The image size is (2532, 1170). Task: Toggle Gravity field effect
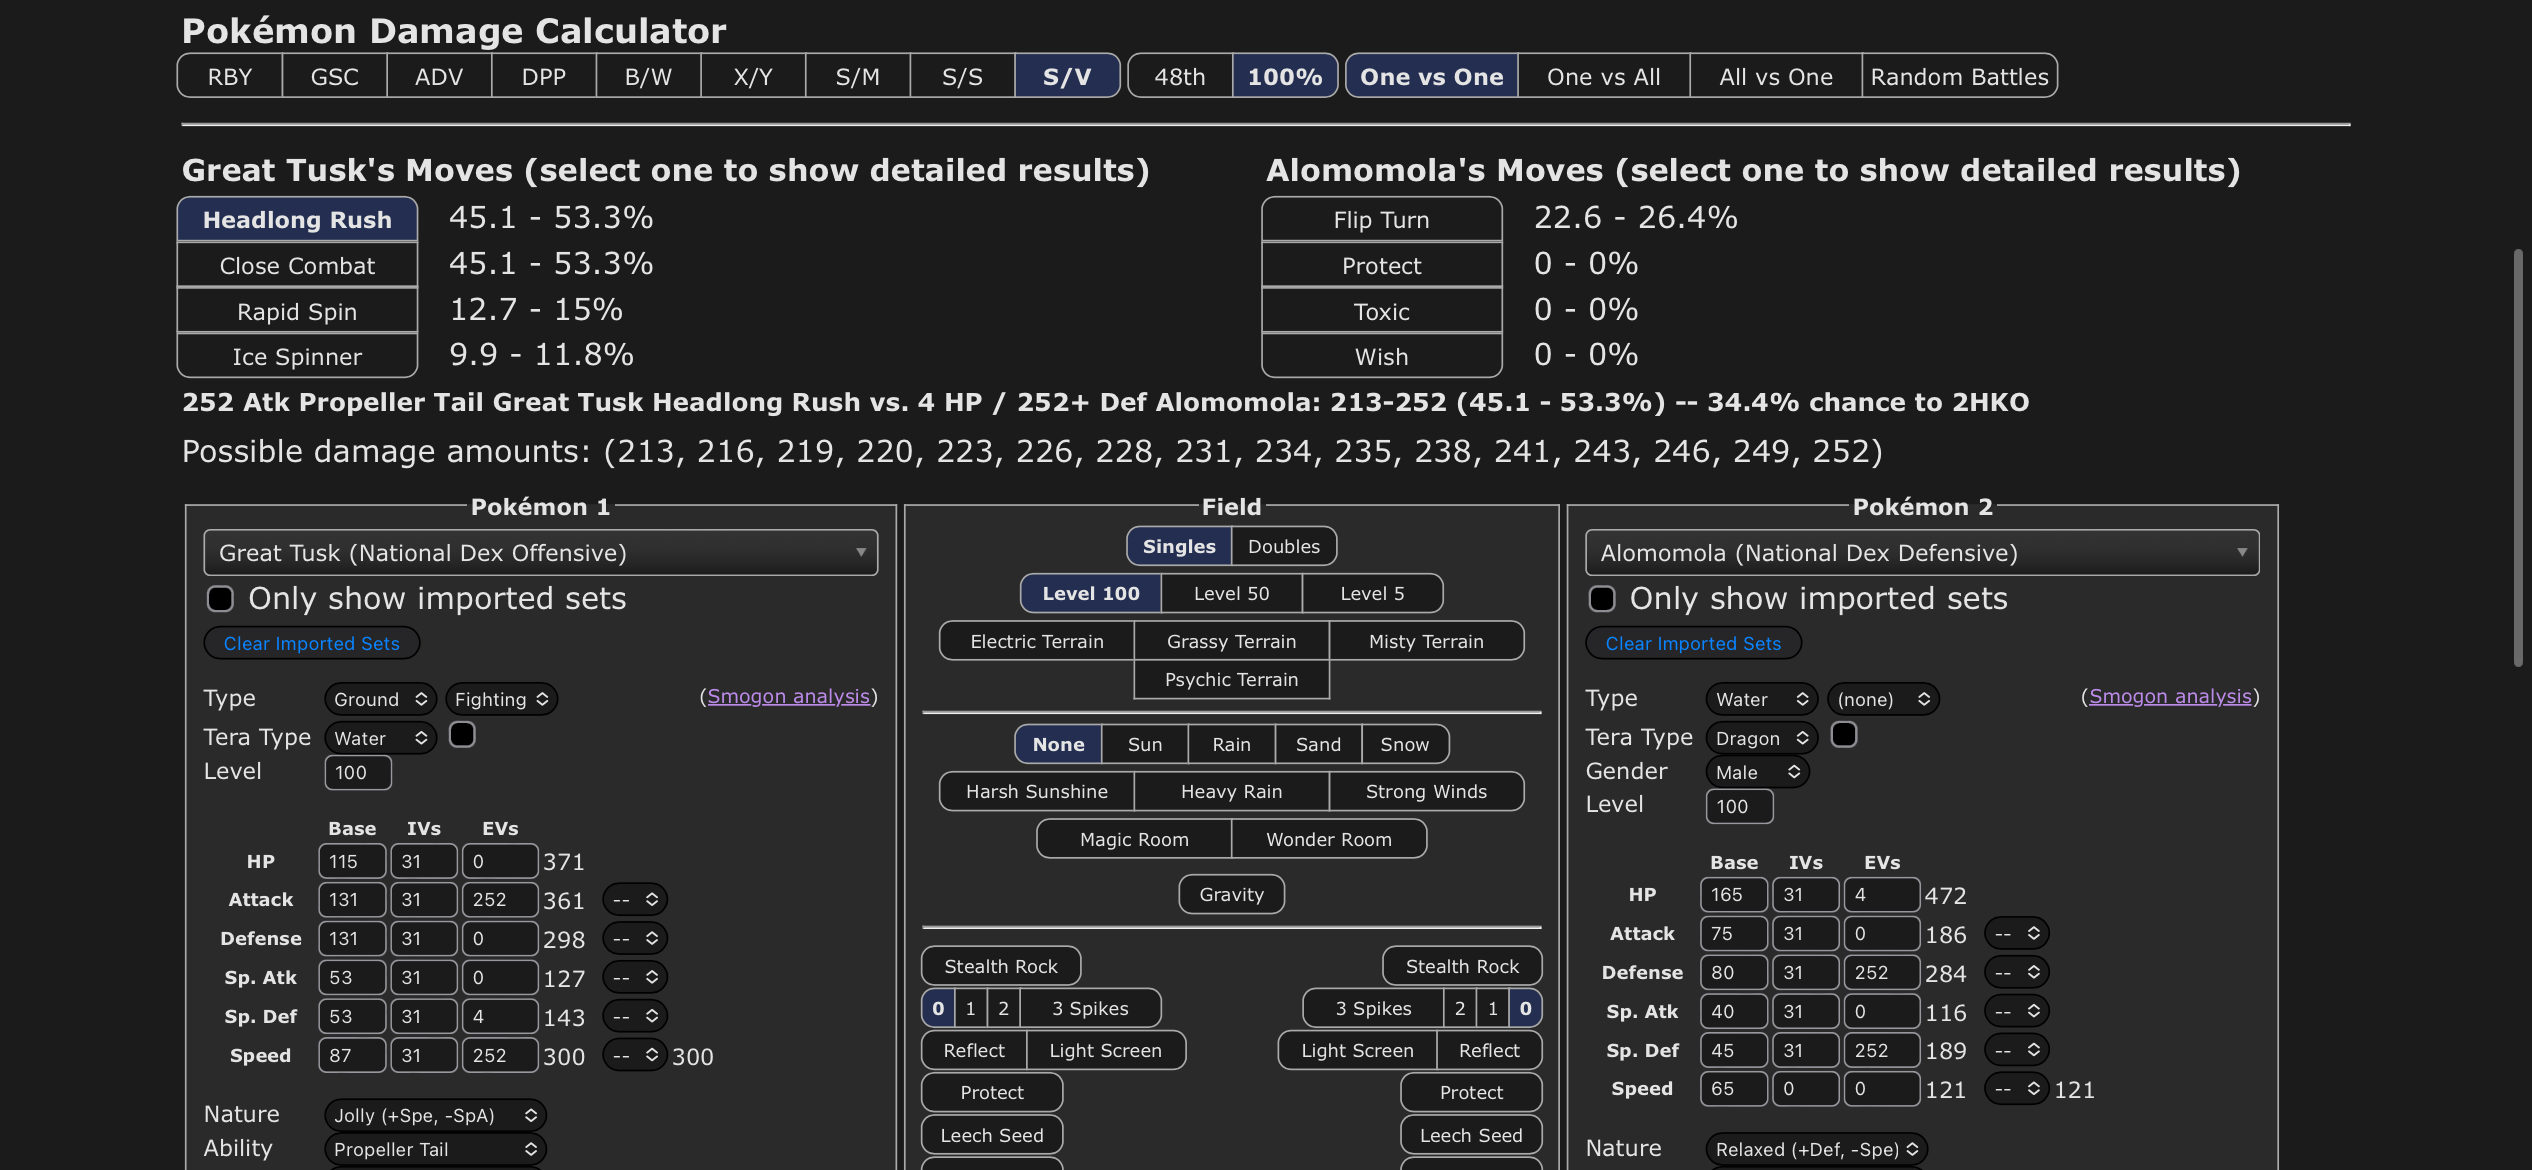1231,894
